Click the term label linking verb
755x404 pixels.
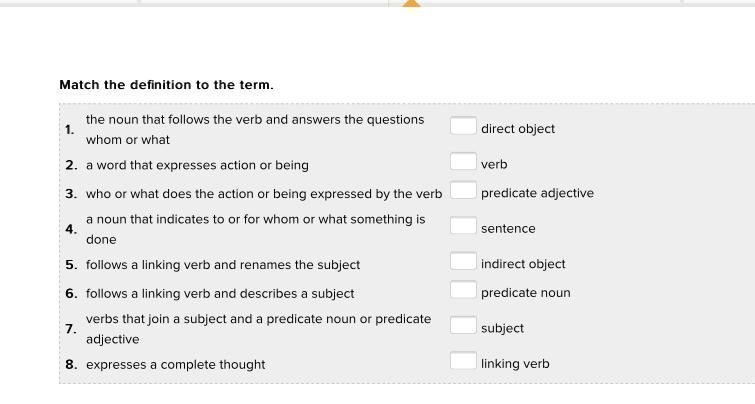point(515,364)
